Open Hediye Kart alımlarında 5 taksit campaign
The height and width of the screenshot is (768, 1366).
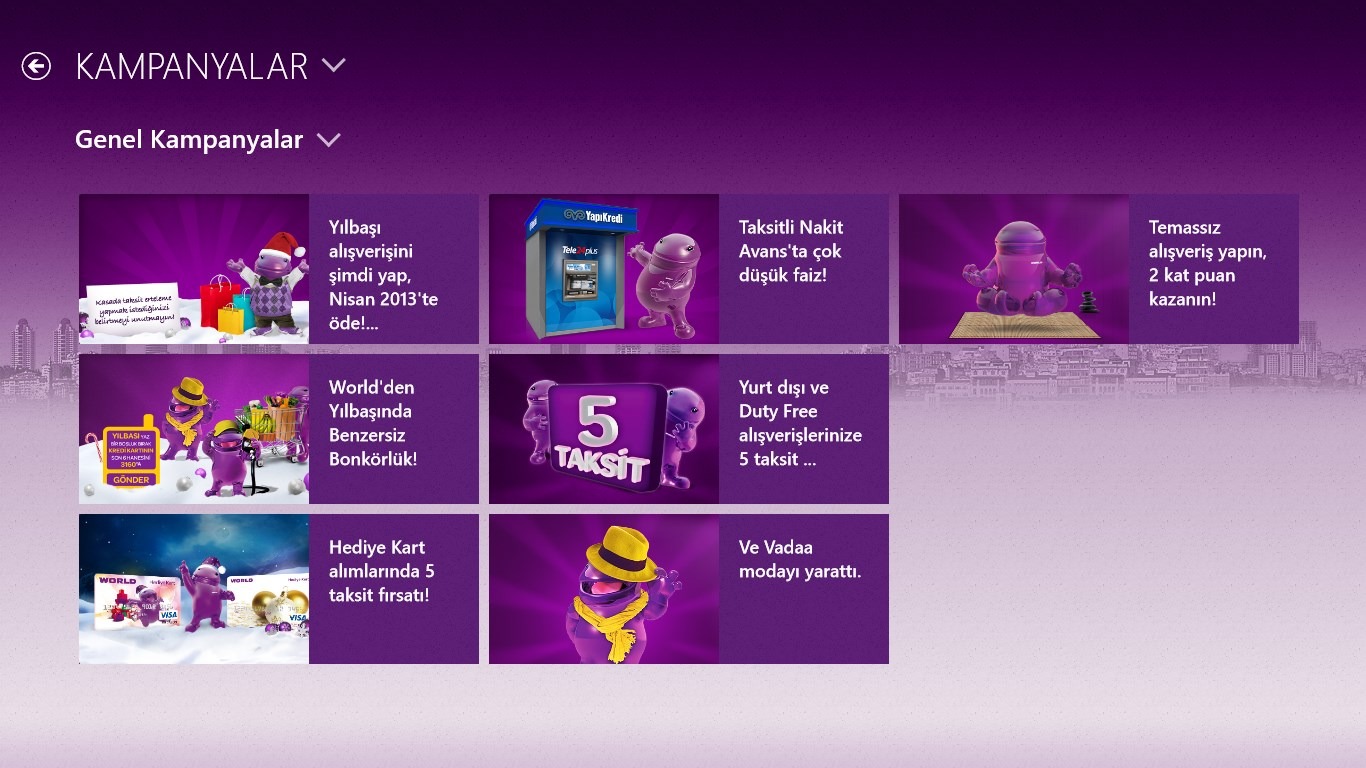(394, 589)
